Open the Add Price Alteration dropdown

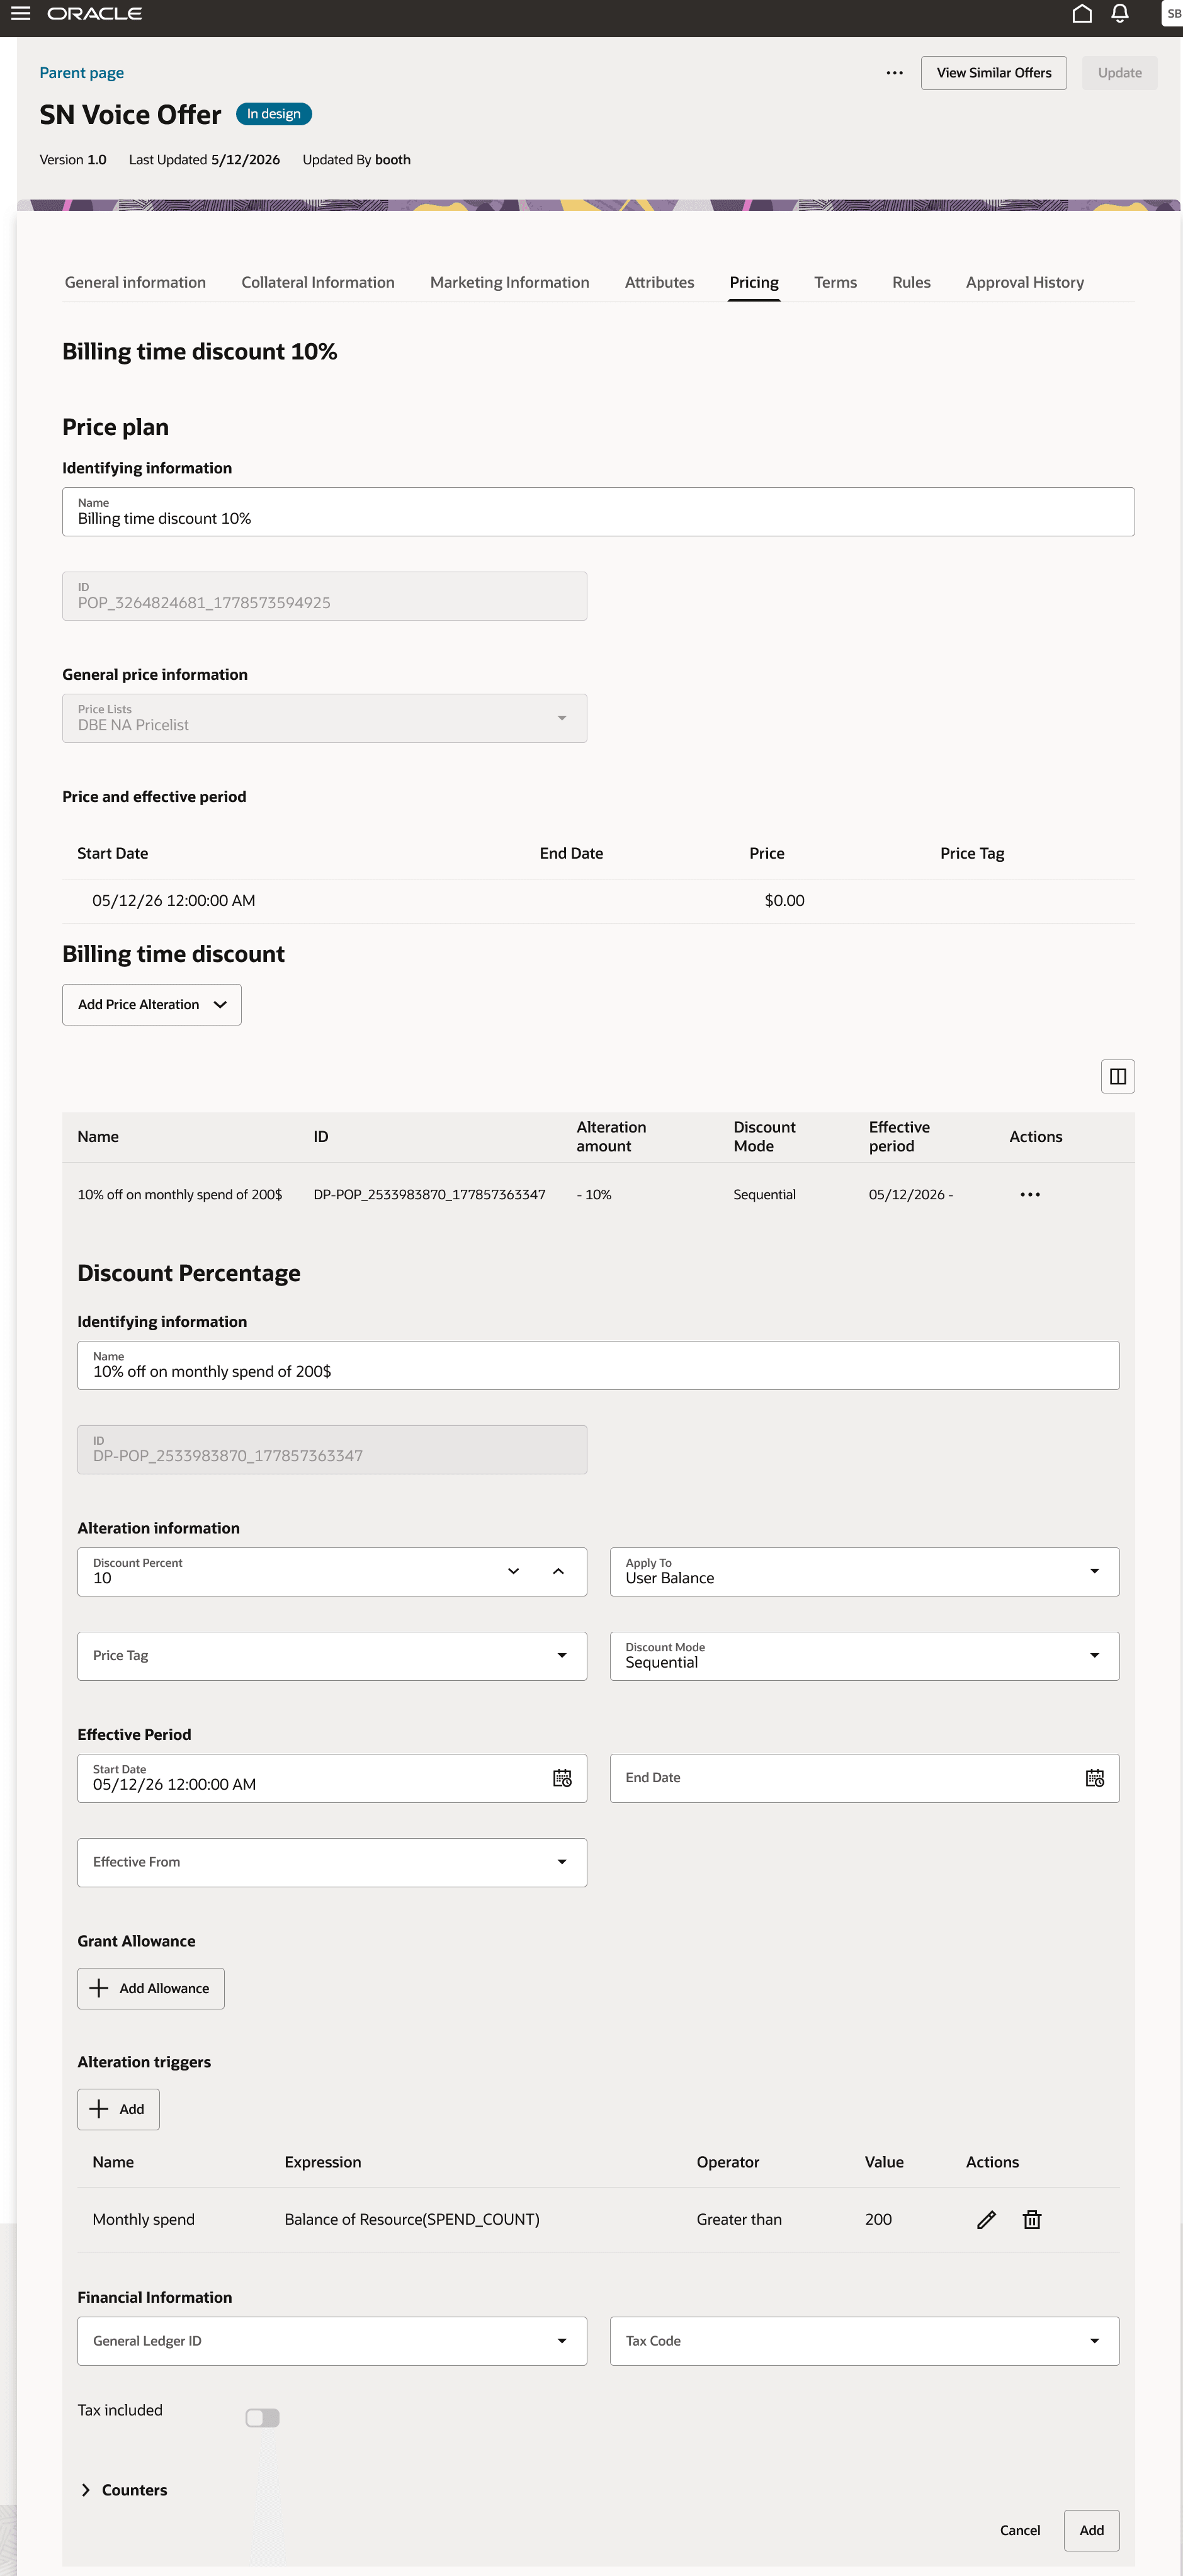click(x=151, y=1004)
